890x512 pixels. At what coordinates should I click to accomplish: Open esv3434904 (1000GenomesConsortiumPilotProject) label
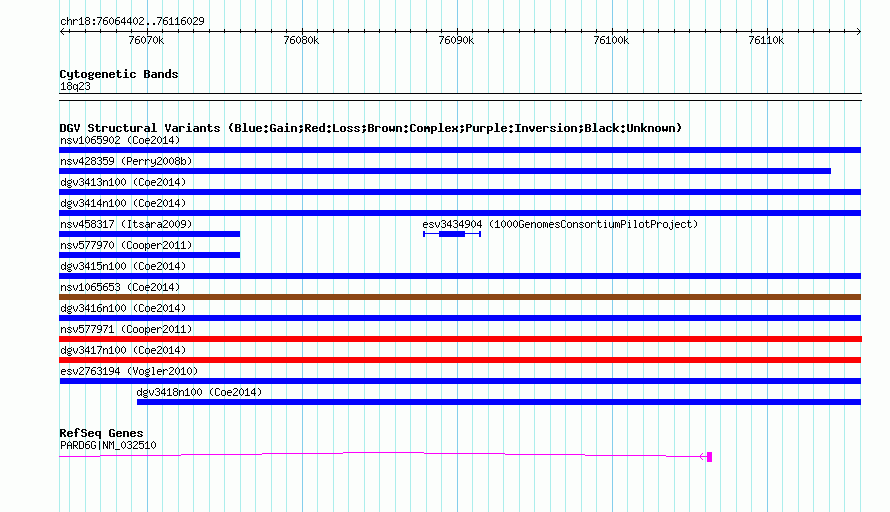560,224
